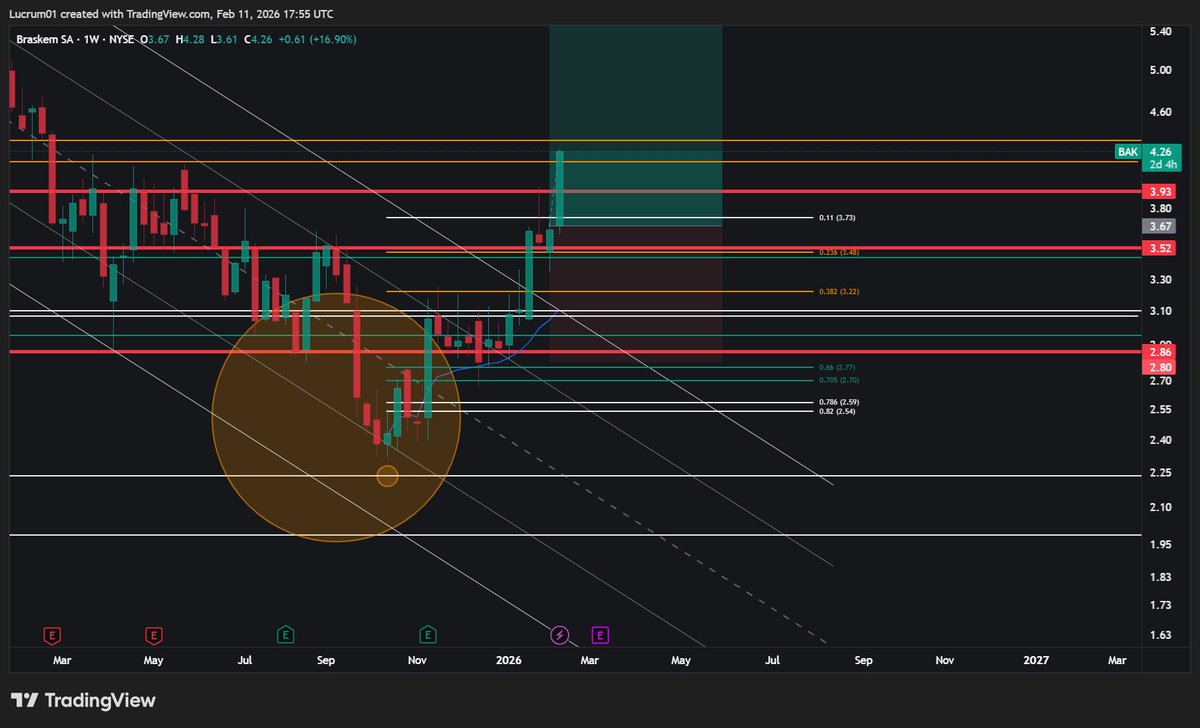
Task: Click the 1.95 price axis value
Action: 1160,544
